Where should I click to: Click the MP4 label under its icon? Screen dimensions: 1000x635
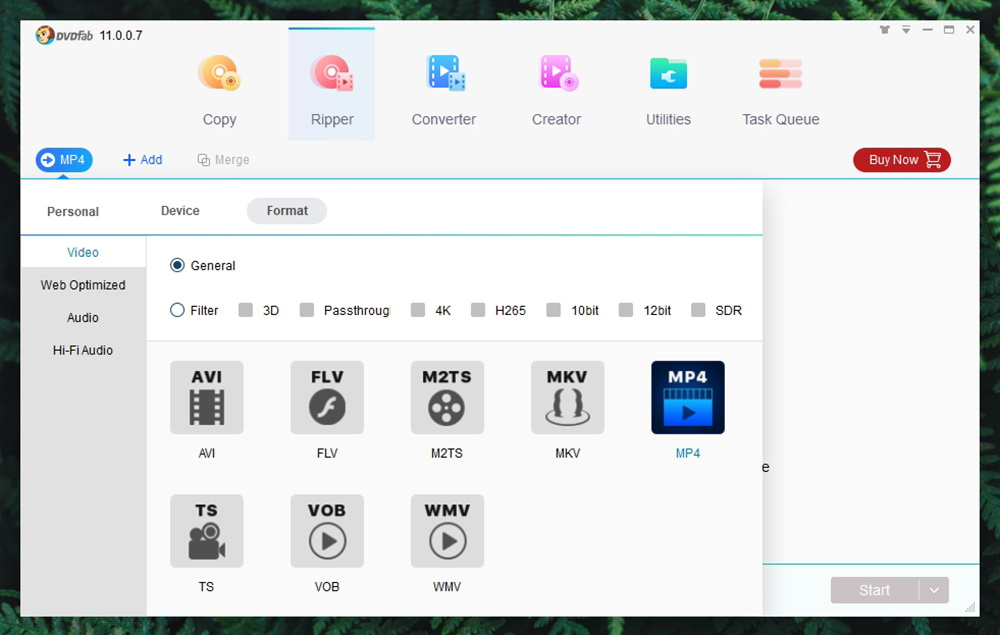[x=688, y=453]
